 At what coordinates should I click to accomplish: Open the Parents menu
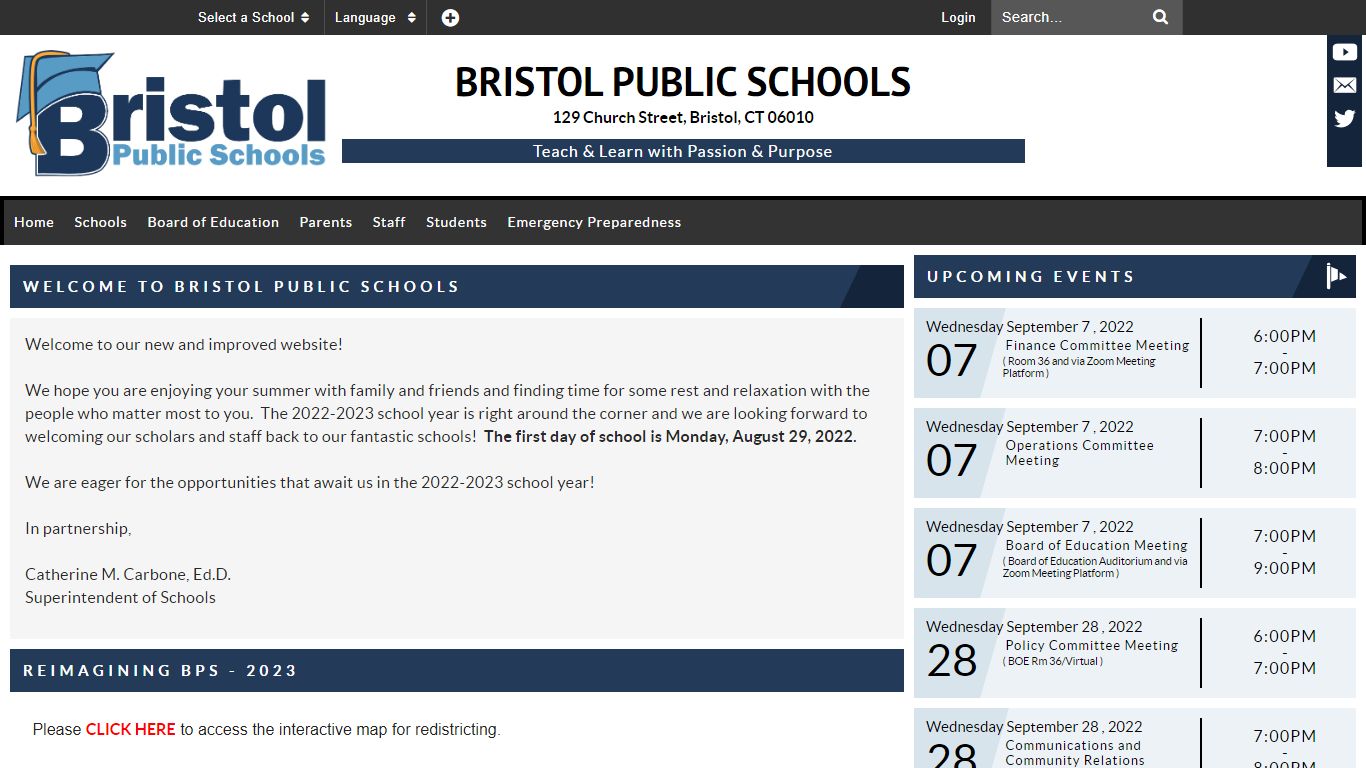326,222
